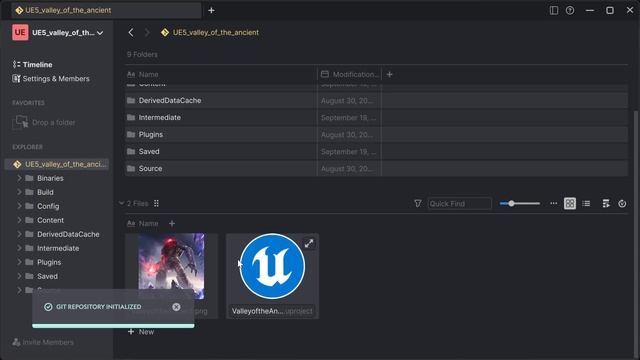Add a column to folders table
This screenshot has height=360, width=640.
[x=389, y=74]
